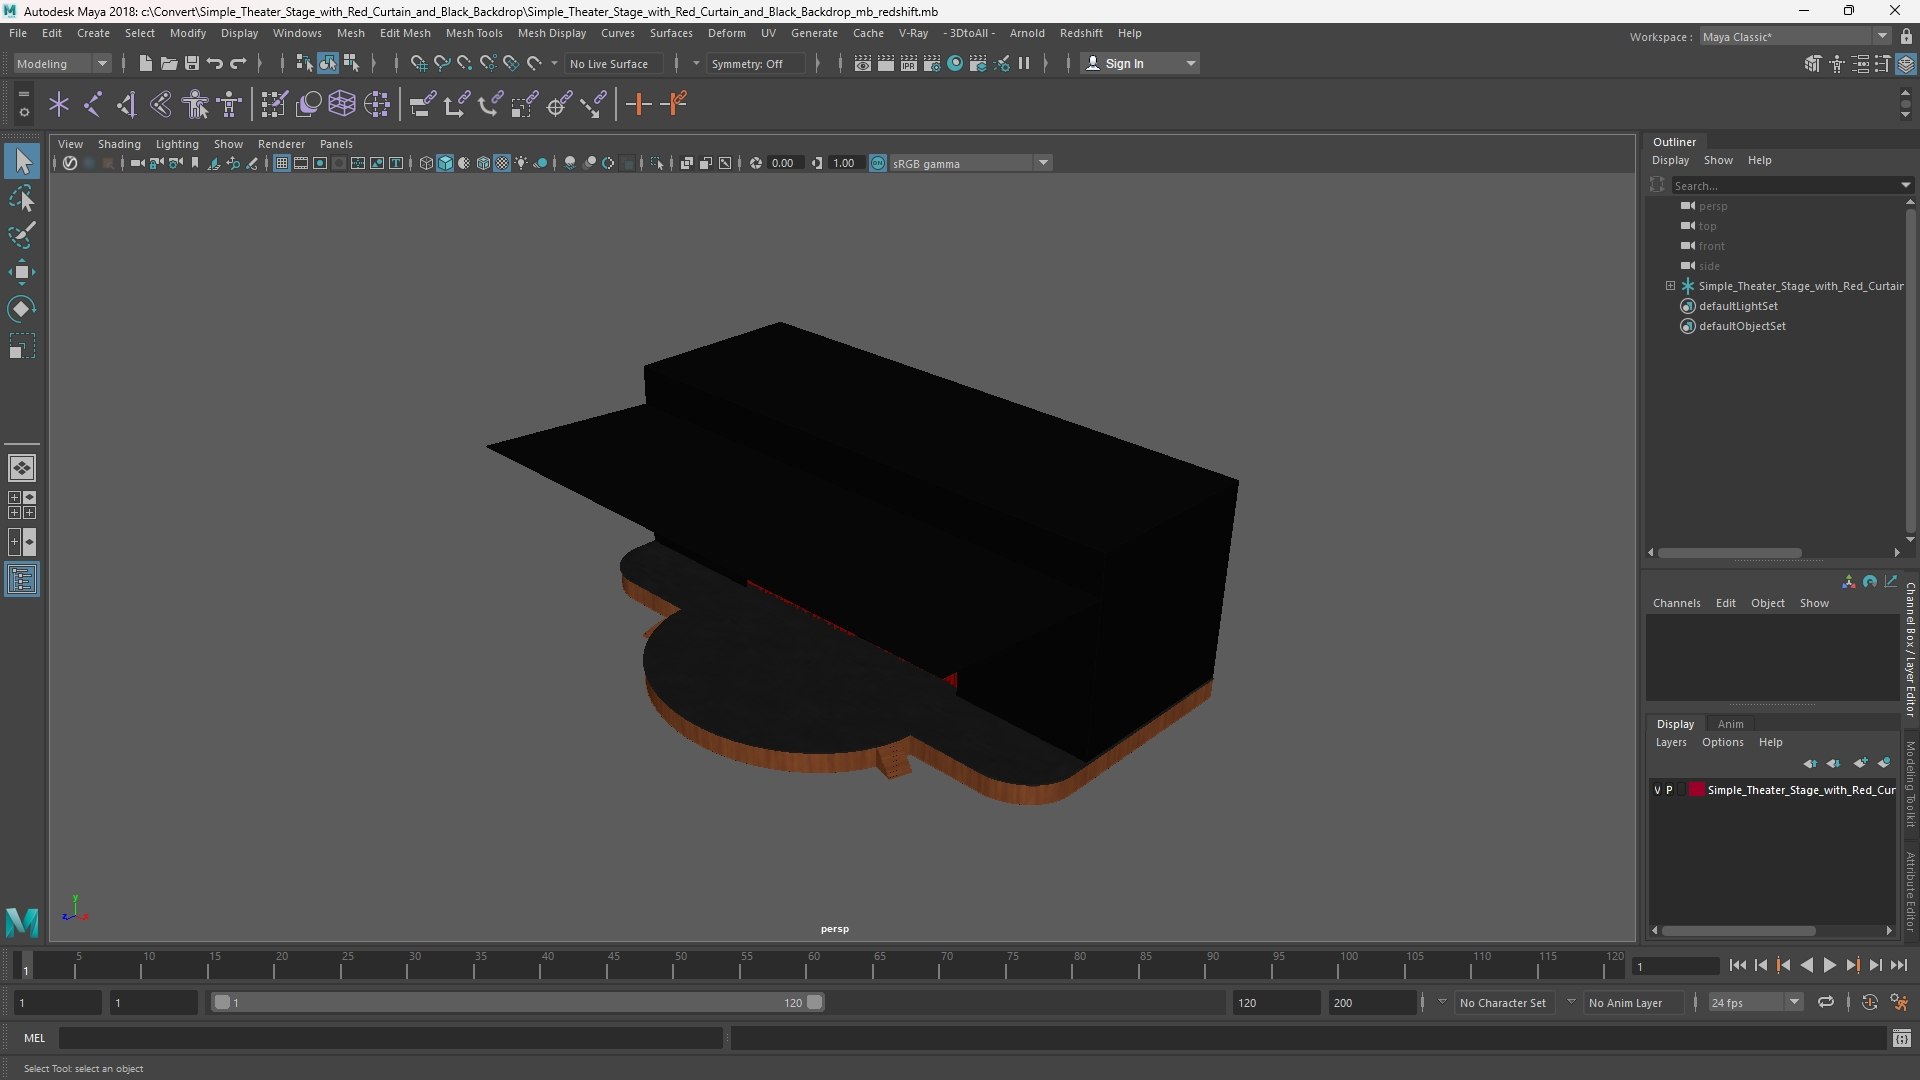The image size is (1920, 1080).
Task: Toggle MEL command line language label
Action: [x=35, y=1039]
